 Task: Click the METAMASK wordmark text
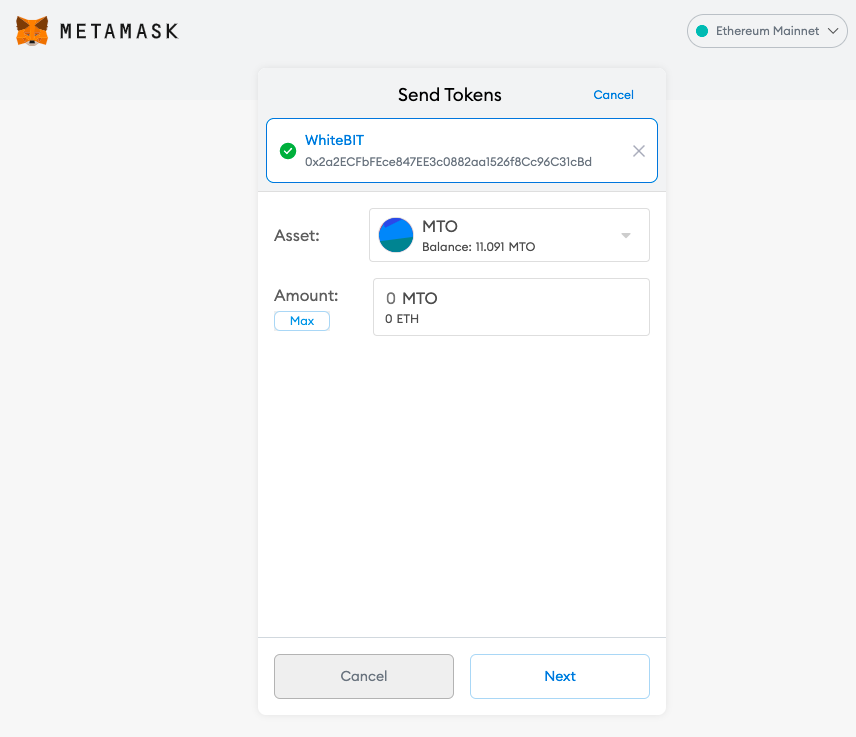click(119, 31)
